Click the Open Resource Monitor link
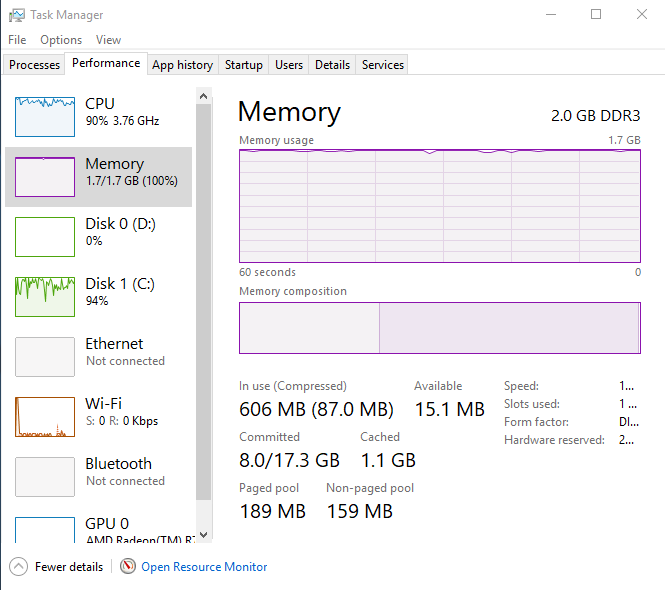This screenshot has width=665, height=590. click(x=204, y=566)
